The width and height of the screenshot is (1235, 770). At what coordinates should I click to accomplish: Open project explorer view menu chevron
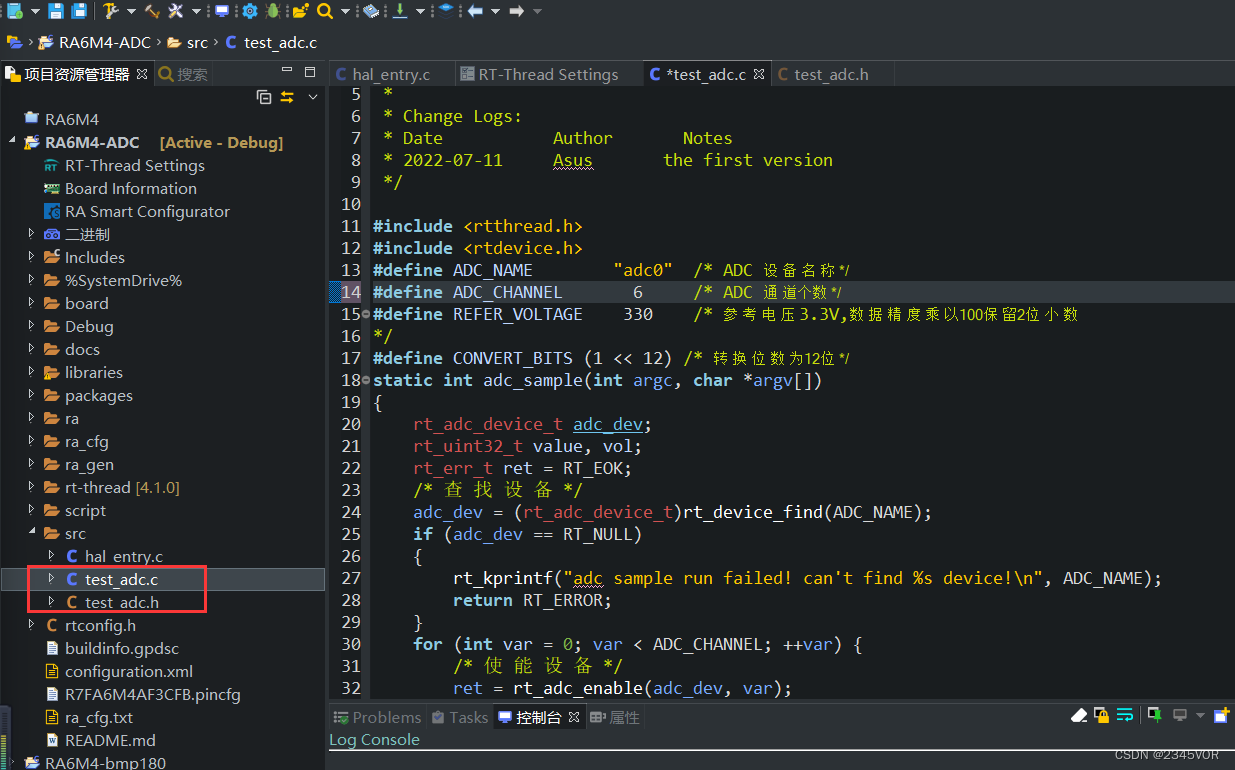coord(313,97)
